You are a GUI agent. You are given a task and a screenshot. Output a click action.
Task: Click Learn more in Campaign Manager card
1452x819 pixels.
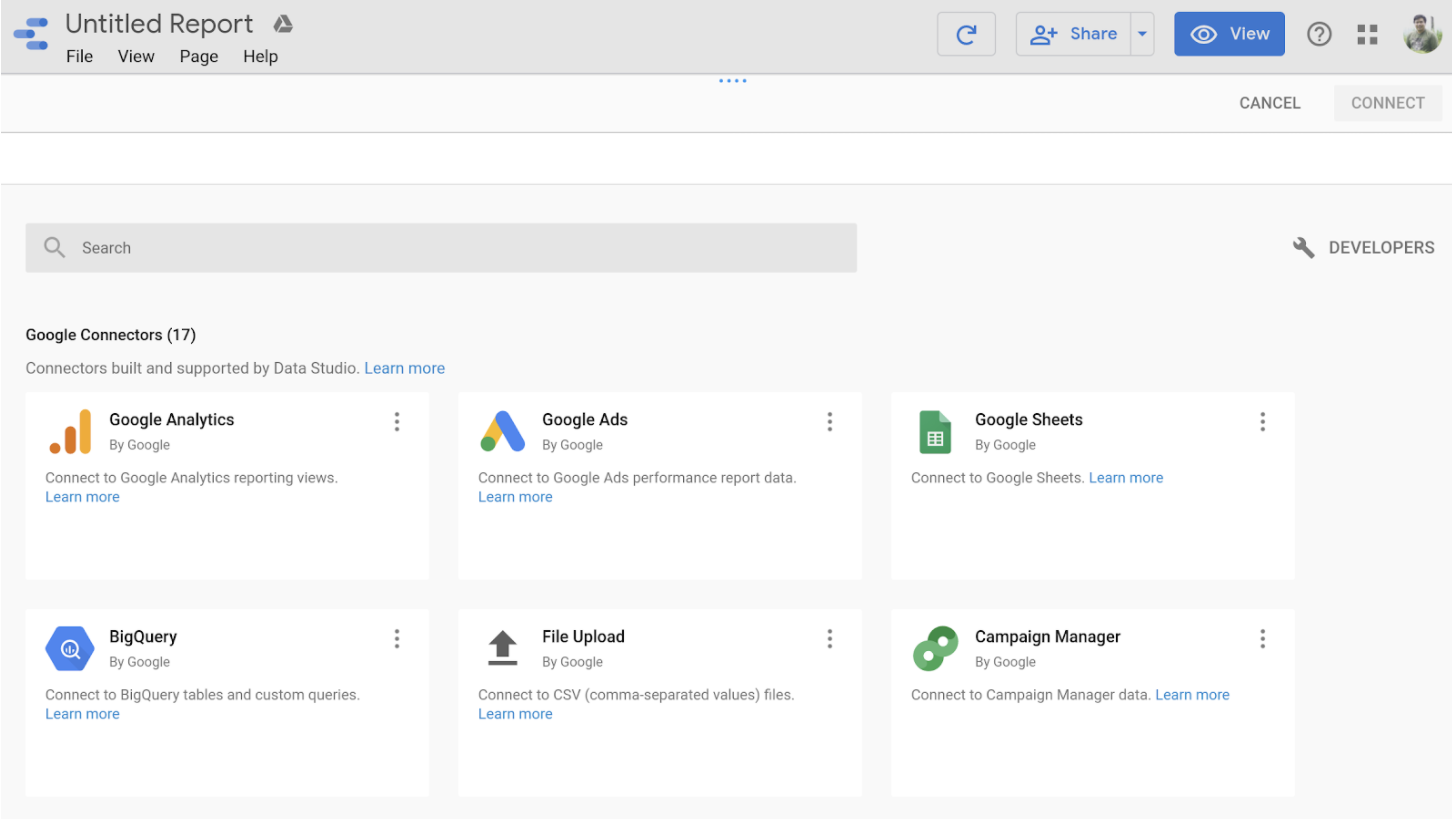tap(1192, 695)
